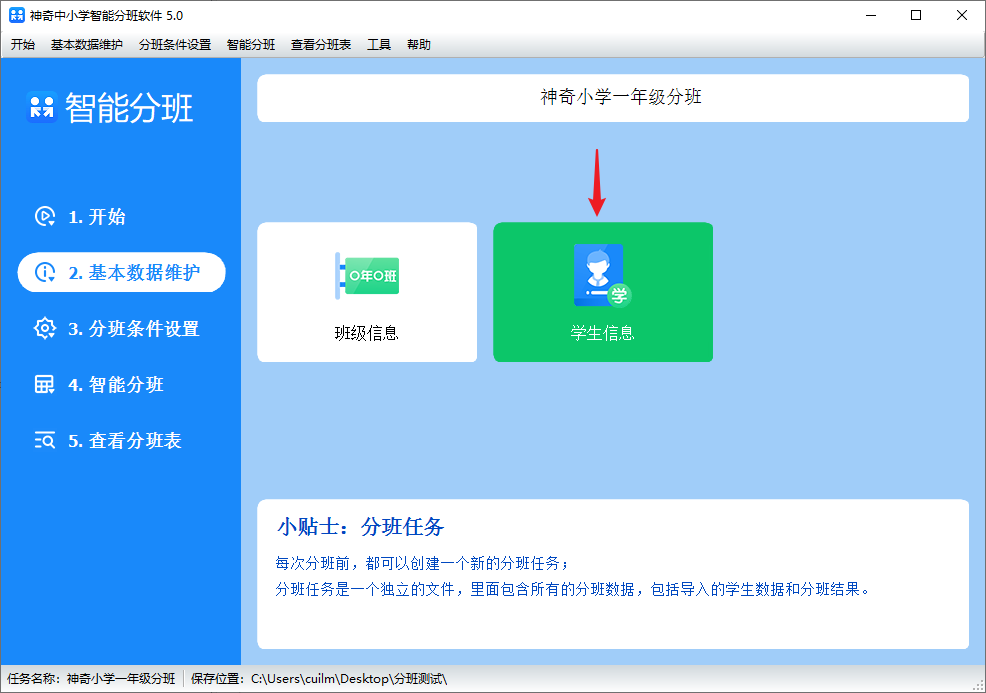Viewport: 986px width, 693px height.
Task: Open the 开始 menu
Action: tap(23, 45)
